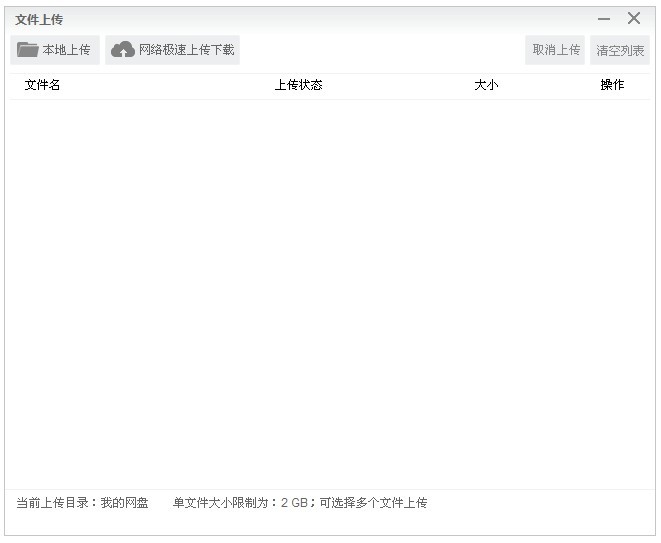Clear the list with 清空列表

(620, 50)
